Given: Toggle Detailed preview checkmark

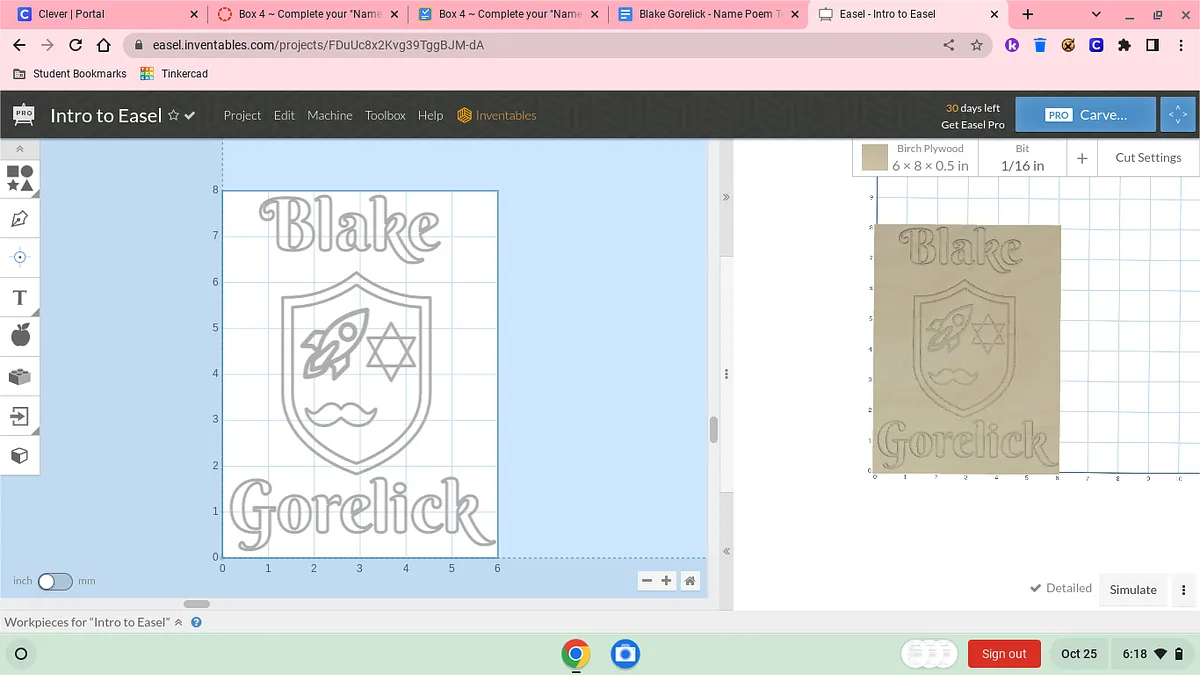Looking at the screenshot, I should (x=1061, y=588).
